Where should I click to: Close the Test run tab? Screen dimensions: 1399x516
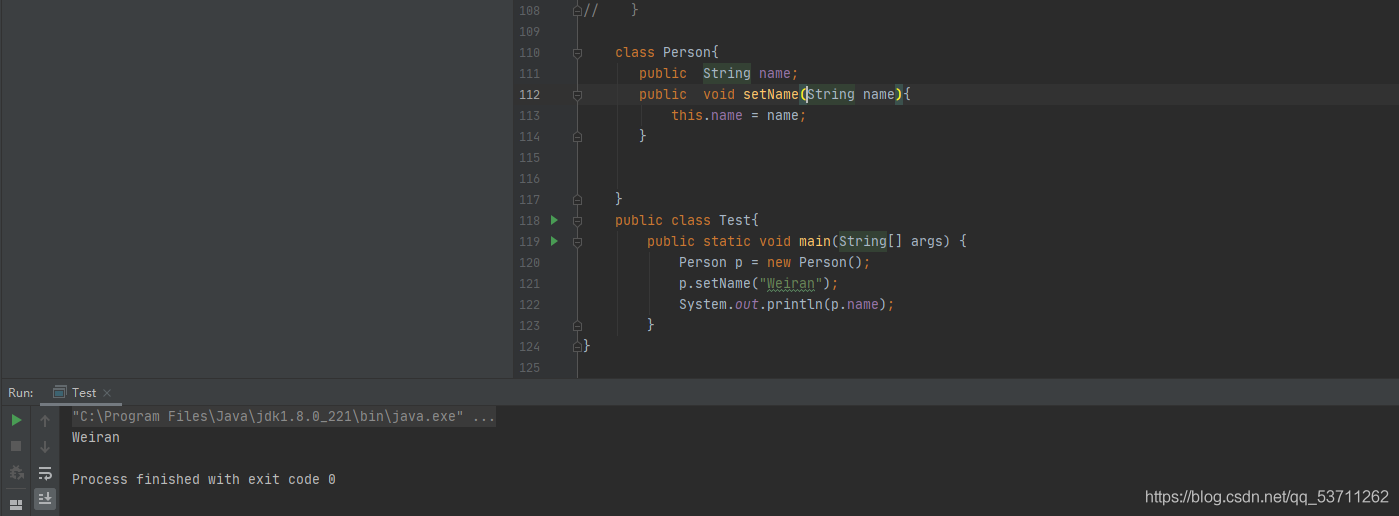pyautogui.click(x=107, y=393)
